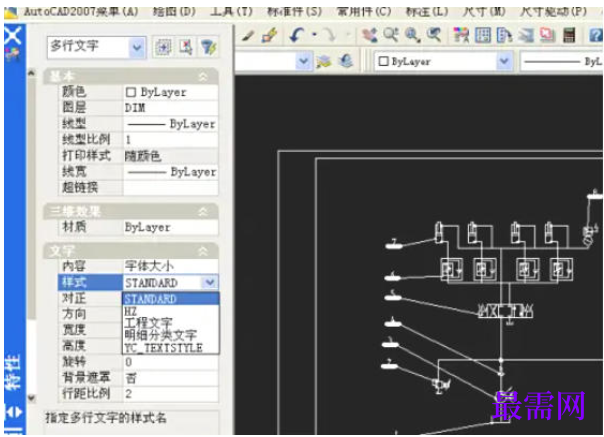Click the 行距比例 value 2
The height and width of the screenshot is (437, 604).
coord(171,394)
